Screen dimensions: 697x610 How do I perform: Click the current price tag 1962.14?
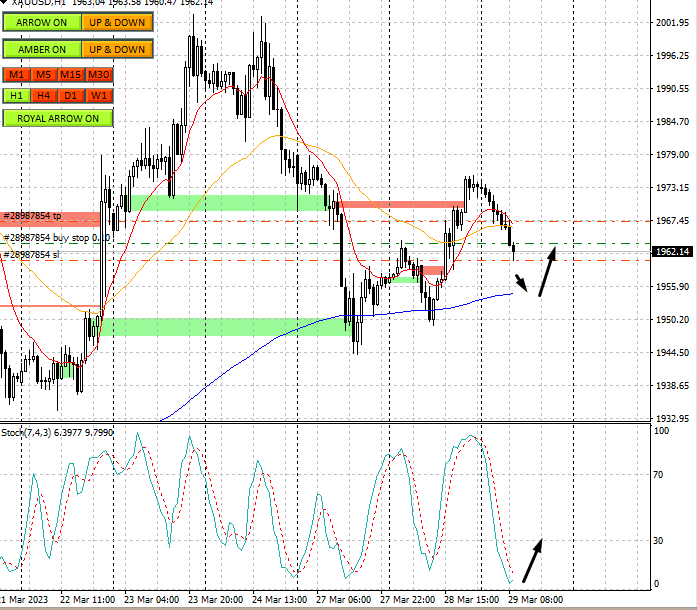(673, 252)
